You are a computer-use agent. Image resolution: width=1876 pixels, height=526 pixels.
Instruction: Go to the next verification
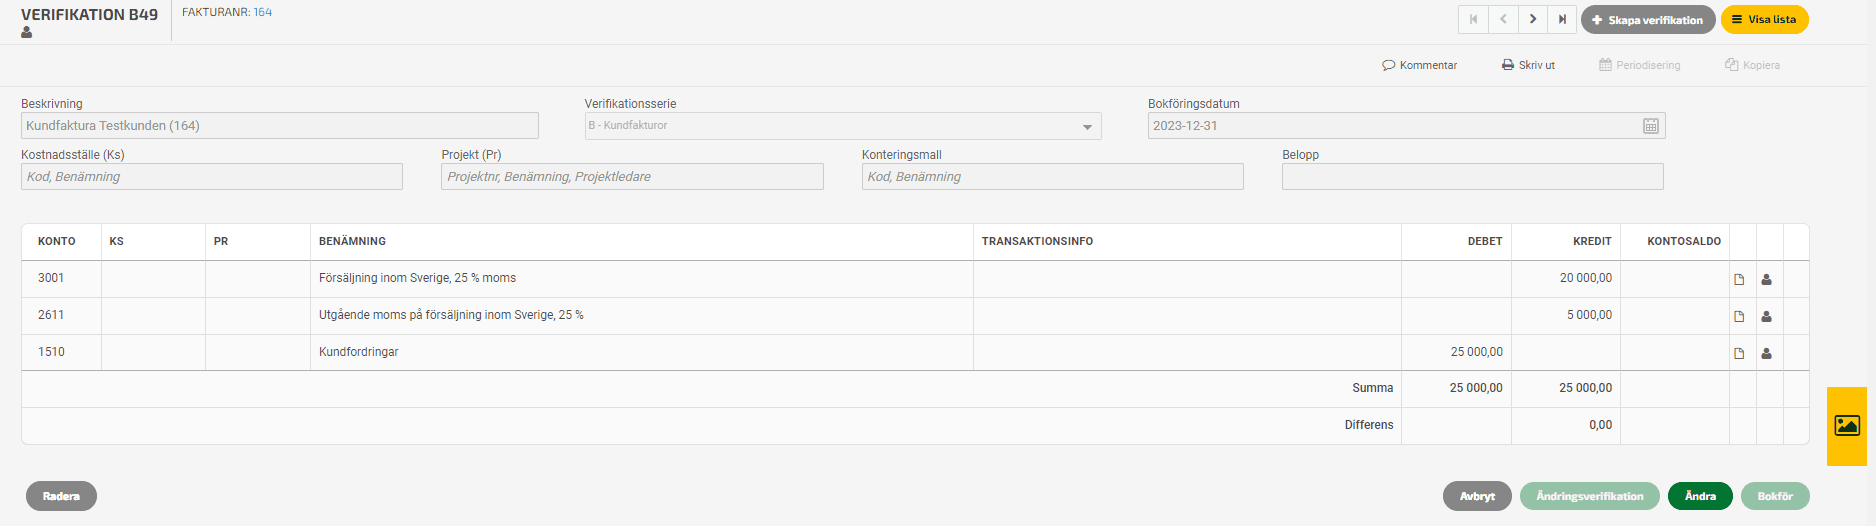click(1532, 19)
